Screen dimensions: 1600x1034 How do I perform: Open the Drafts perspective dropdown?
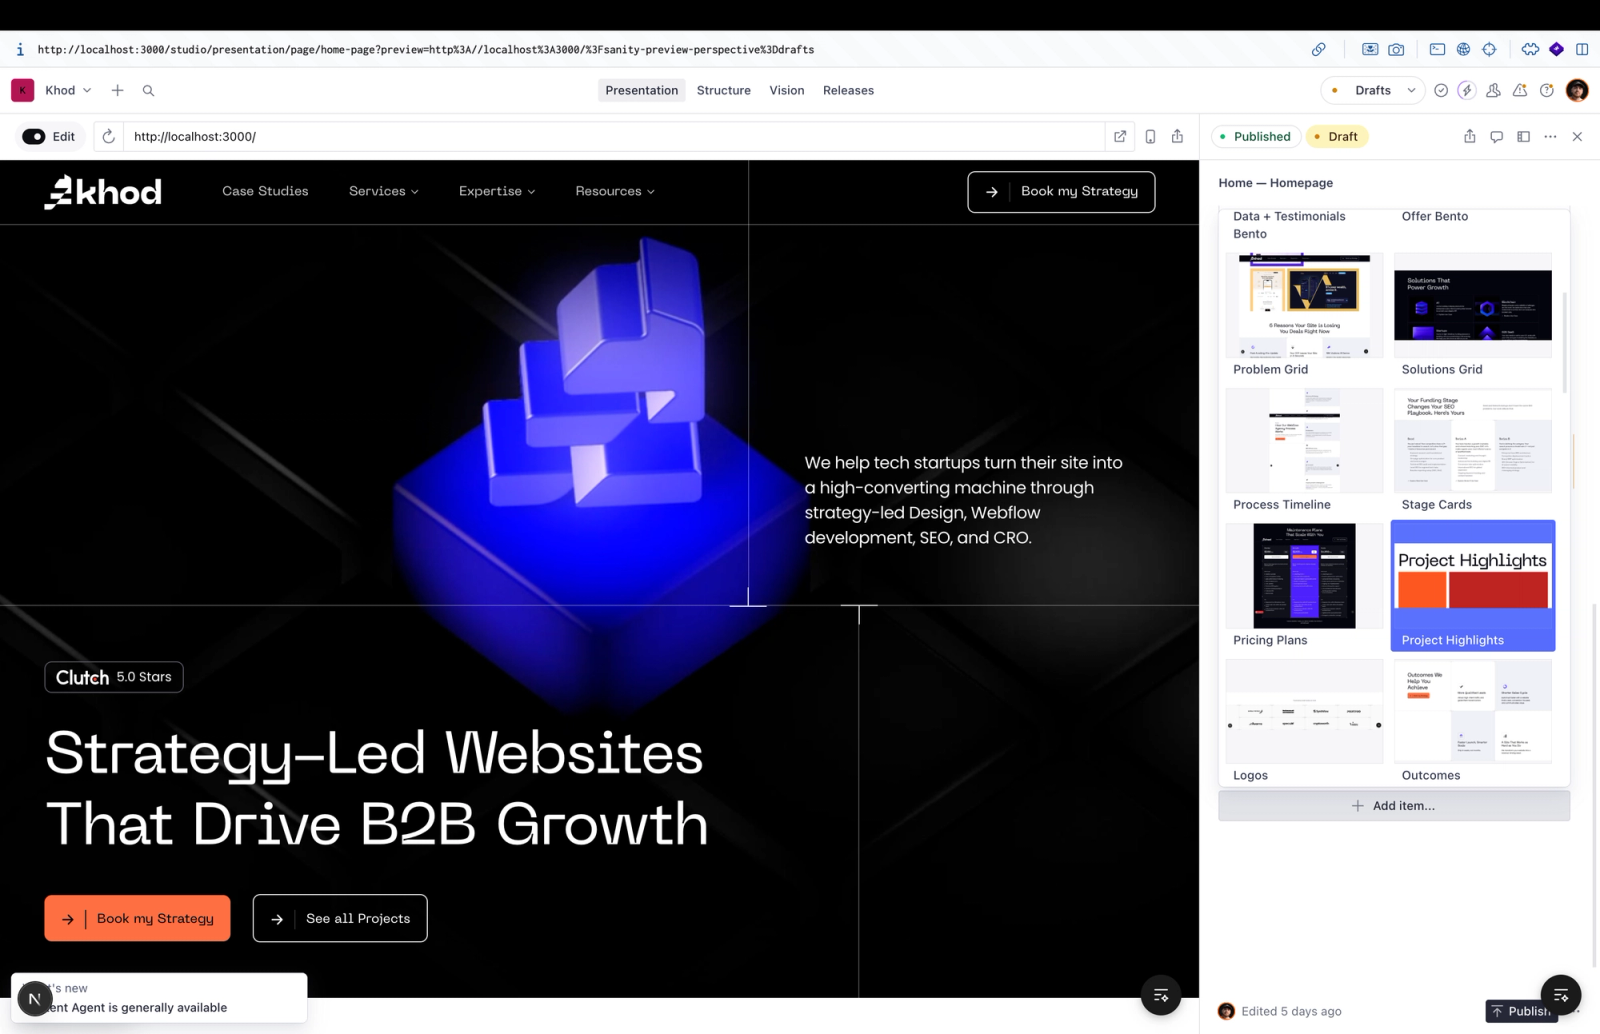click(1373, 90)
